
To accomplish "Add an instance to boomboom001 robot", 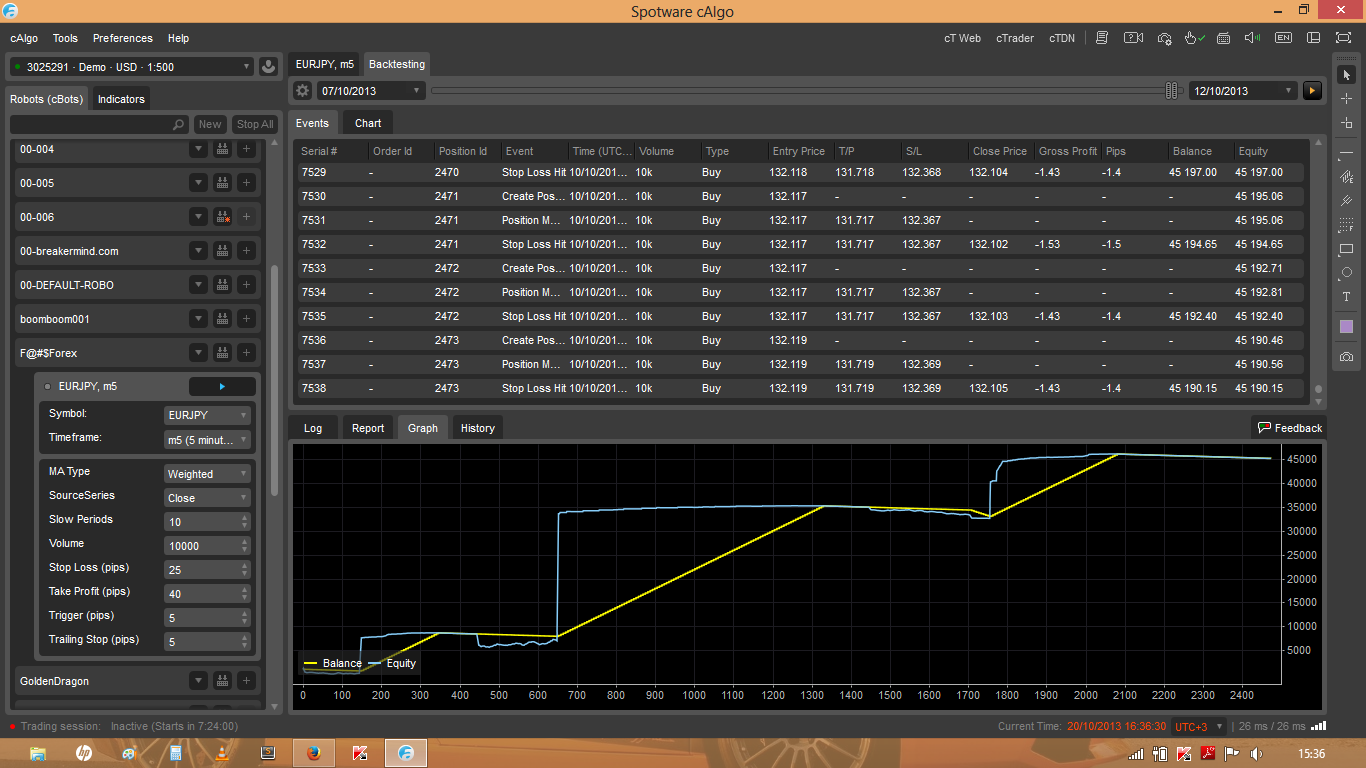I will (x=247, y=320).
